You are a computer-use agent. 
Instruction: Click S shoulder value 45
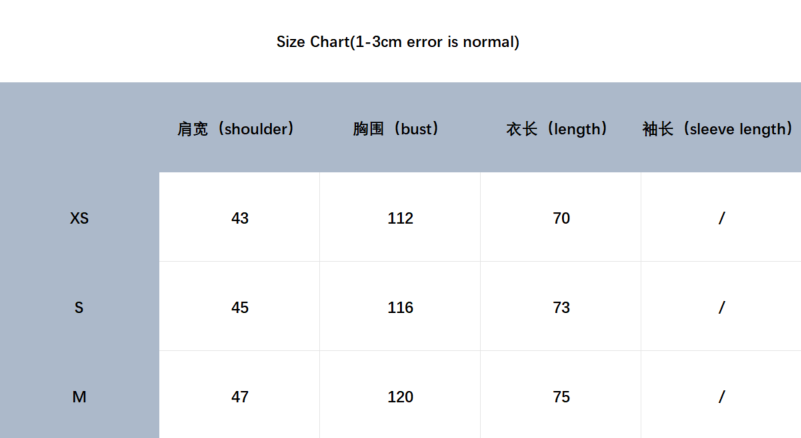click(x=240, y=308)
